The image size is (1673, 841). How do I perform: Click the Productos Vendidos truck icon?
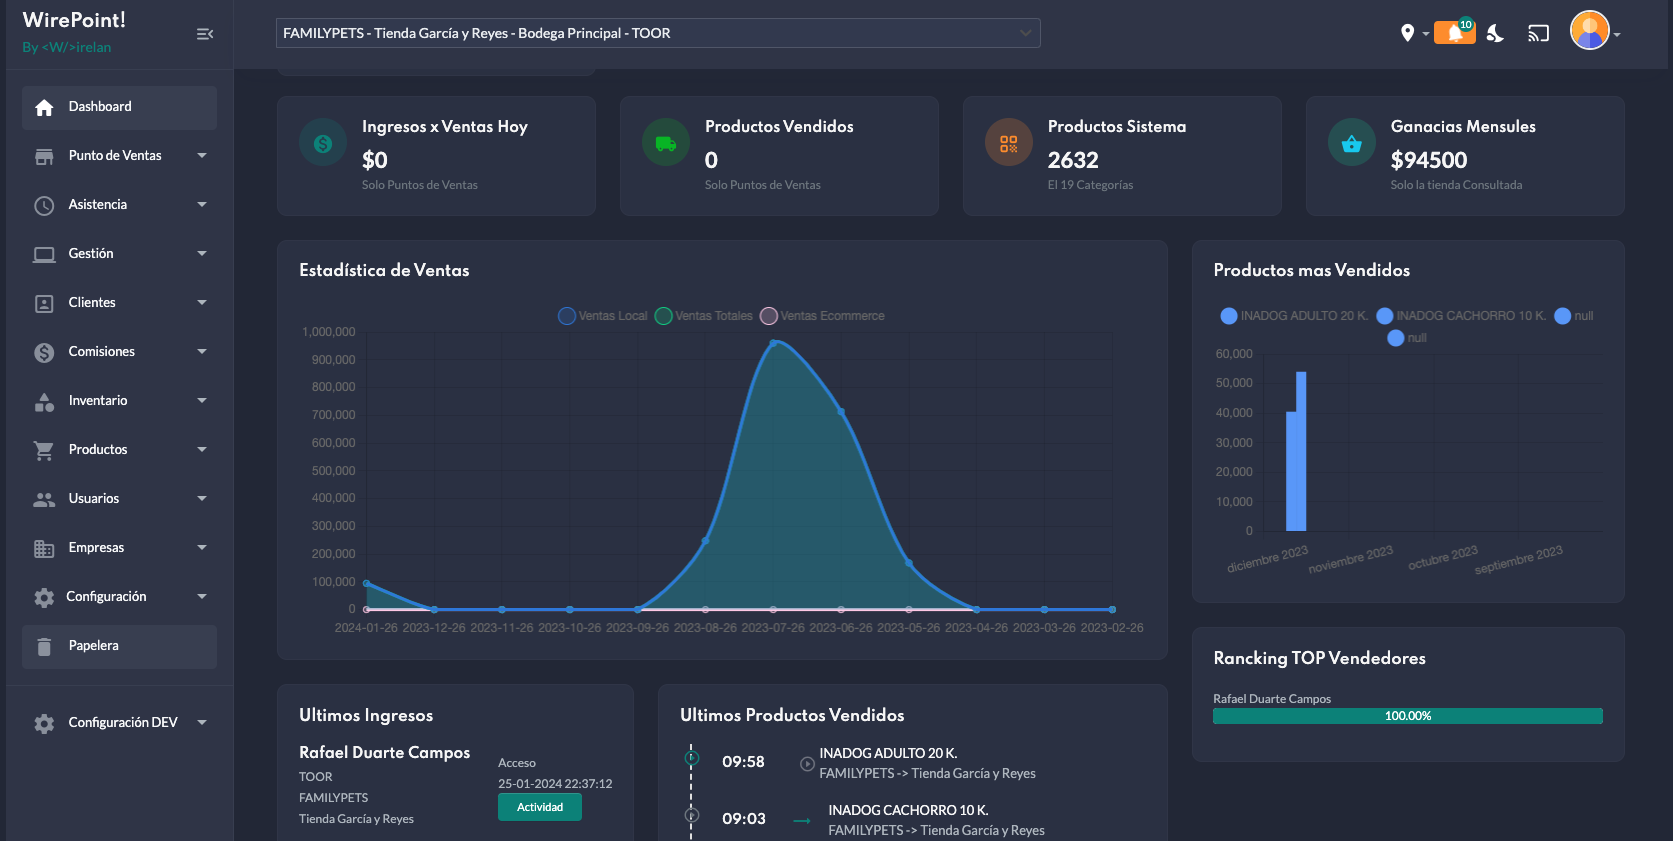click(x=666, y=143)
